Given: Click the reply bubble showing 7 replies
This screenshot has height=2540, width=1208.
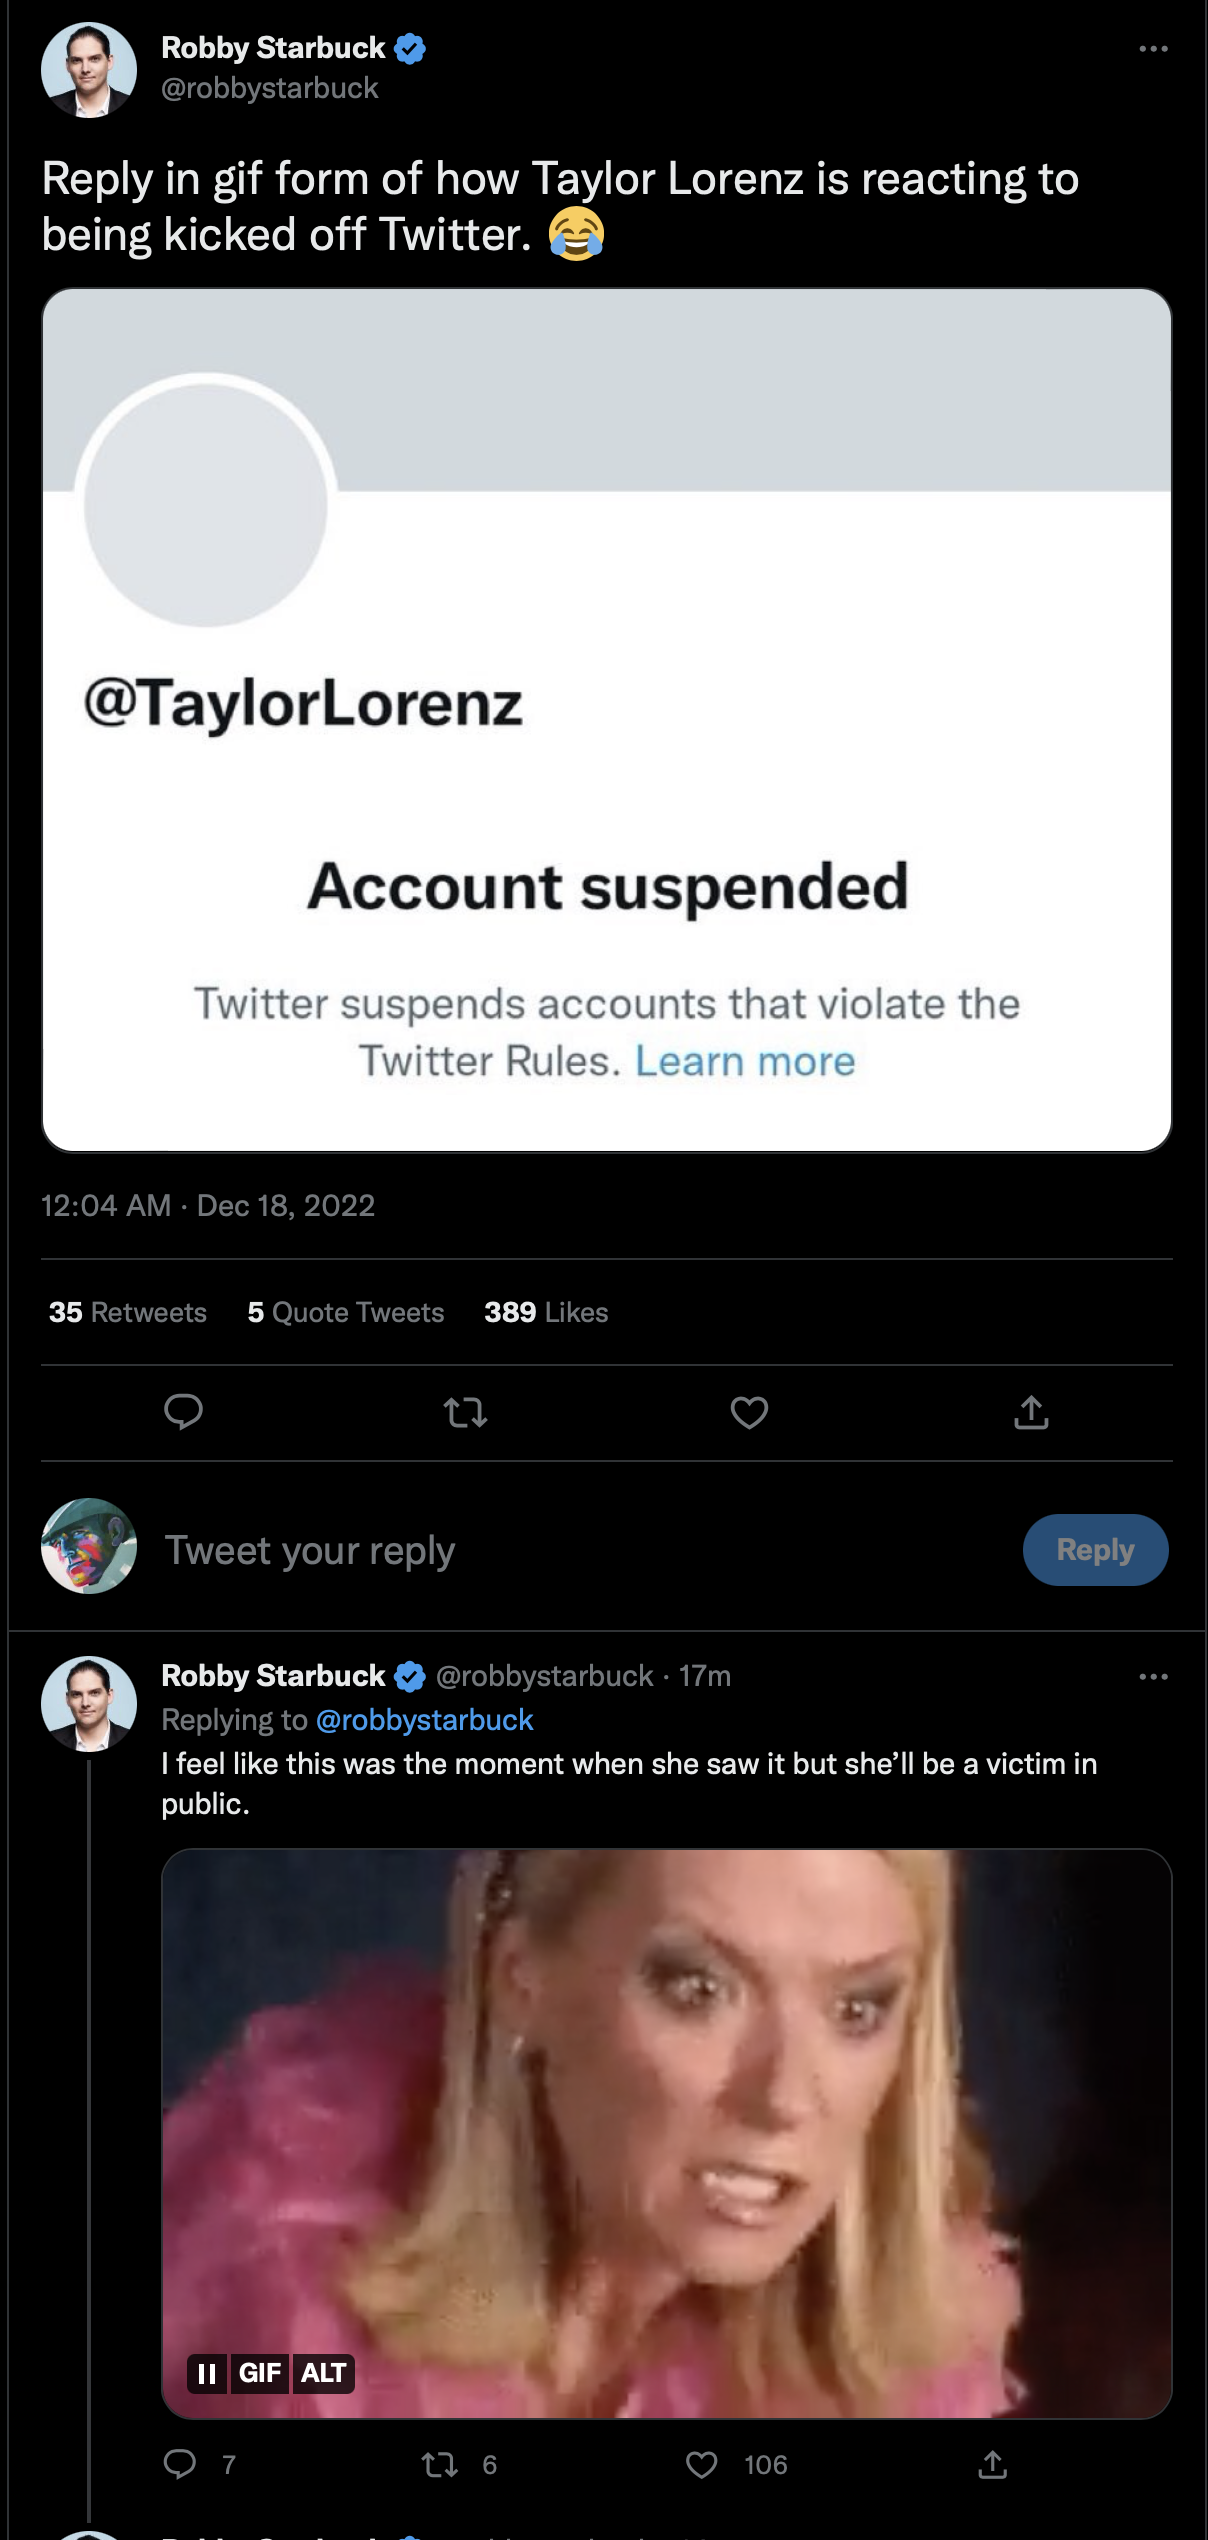Looking at the screenshot, I should pyautogui.click(x=180, y=2465).
